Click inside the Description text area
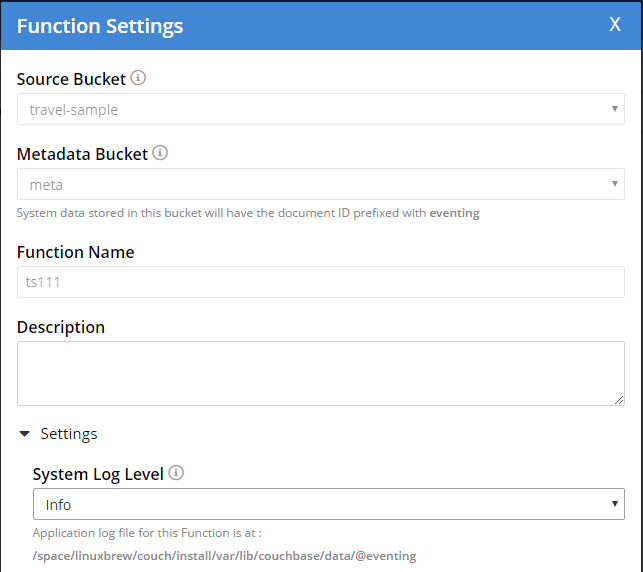643x572 pixels. (321, 374)
